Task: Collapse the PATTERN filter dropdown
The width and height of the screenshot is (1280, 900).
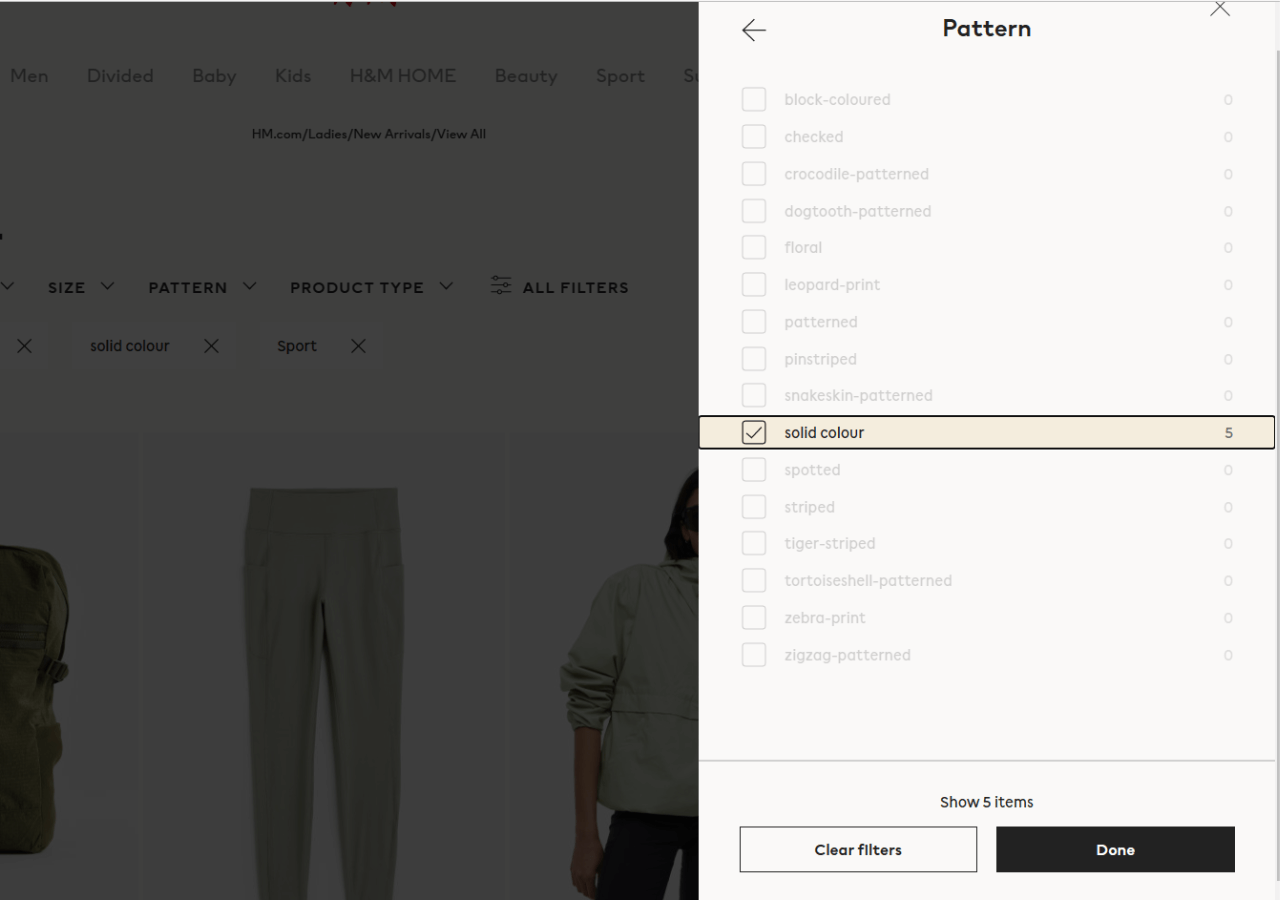Action: click(x=201, y=287)
